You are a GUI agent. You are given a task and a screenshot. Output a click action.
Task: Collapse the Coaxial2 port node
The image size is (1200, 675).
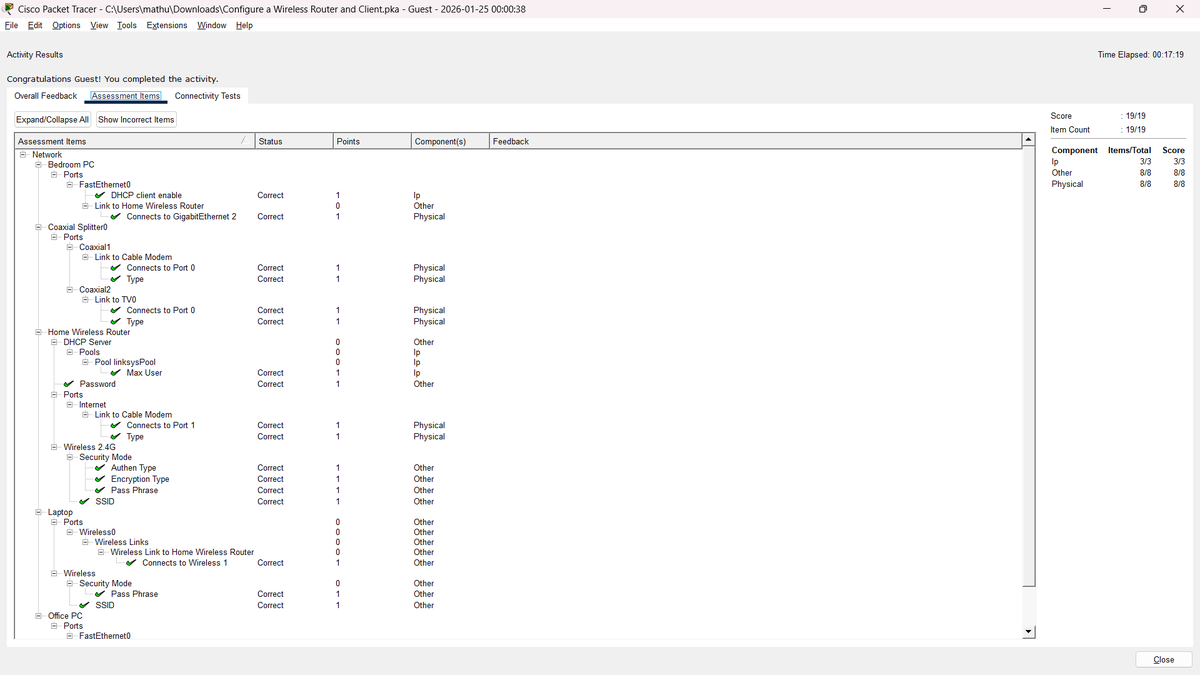pyautogui.click(x=70, y=289)
